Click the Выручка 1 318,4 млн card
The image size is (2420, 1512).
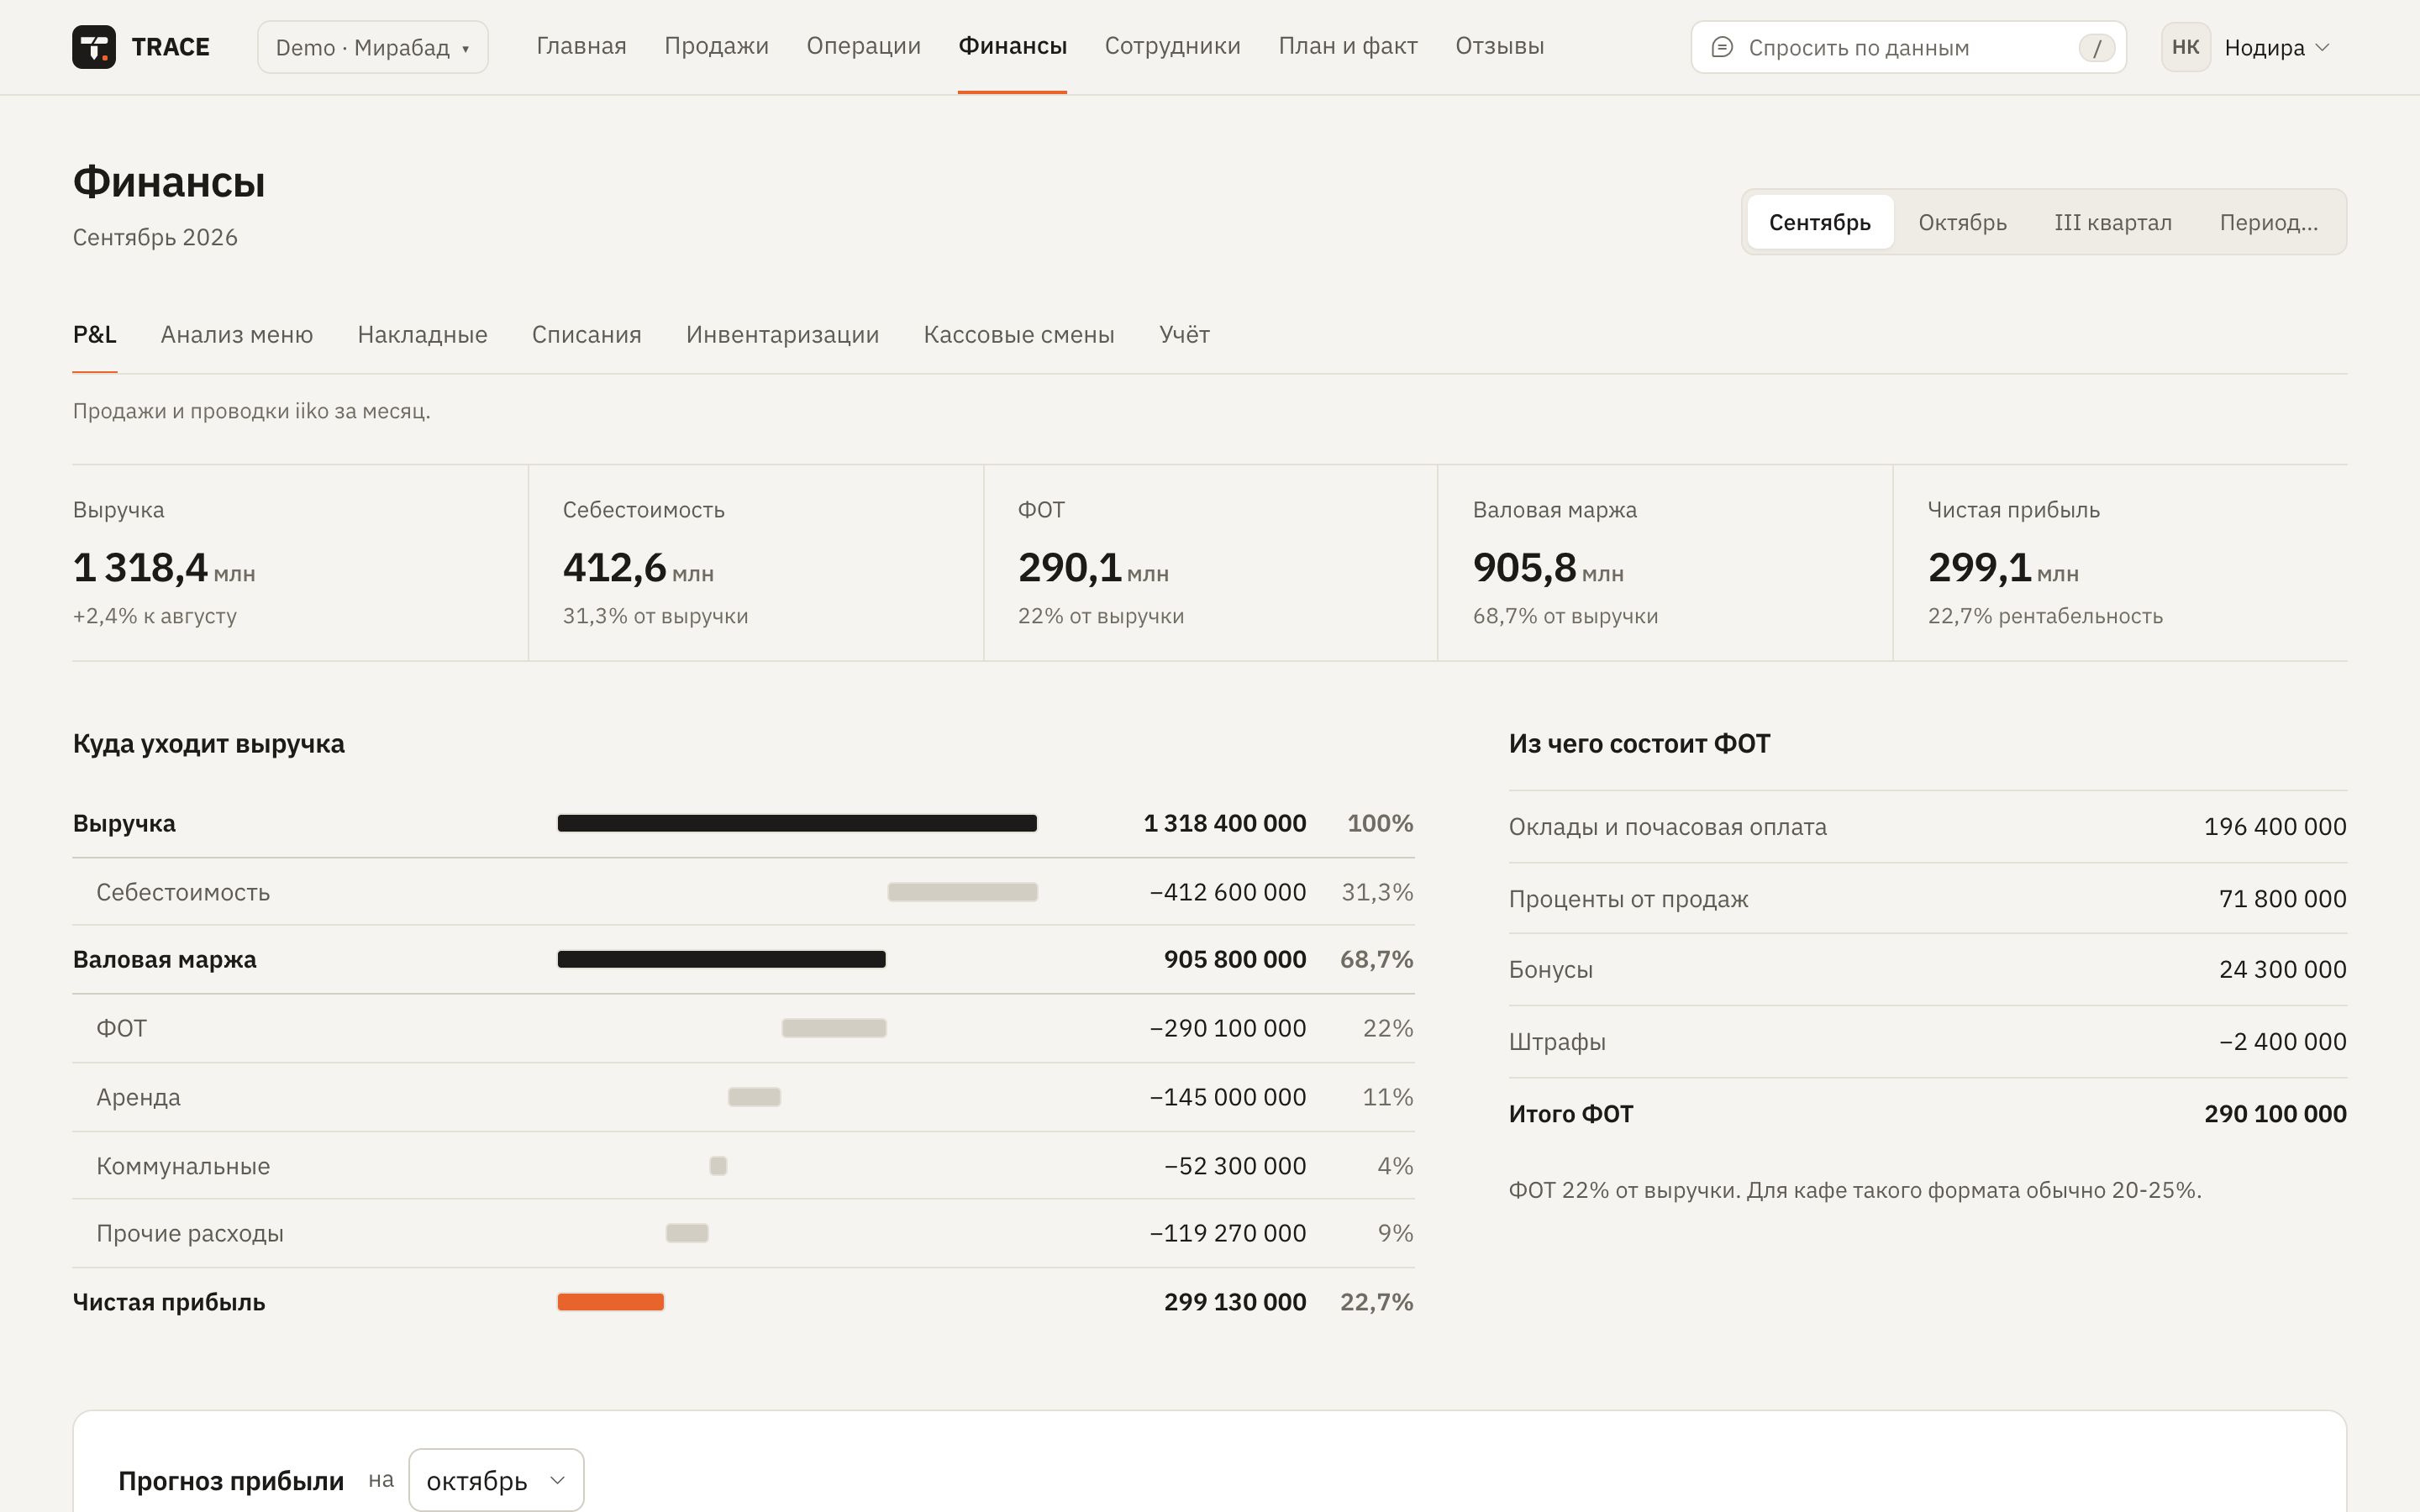[299, 563]
